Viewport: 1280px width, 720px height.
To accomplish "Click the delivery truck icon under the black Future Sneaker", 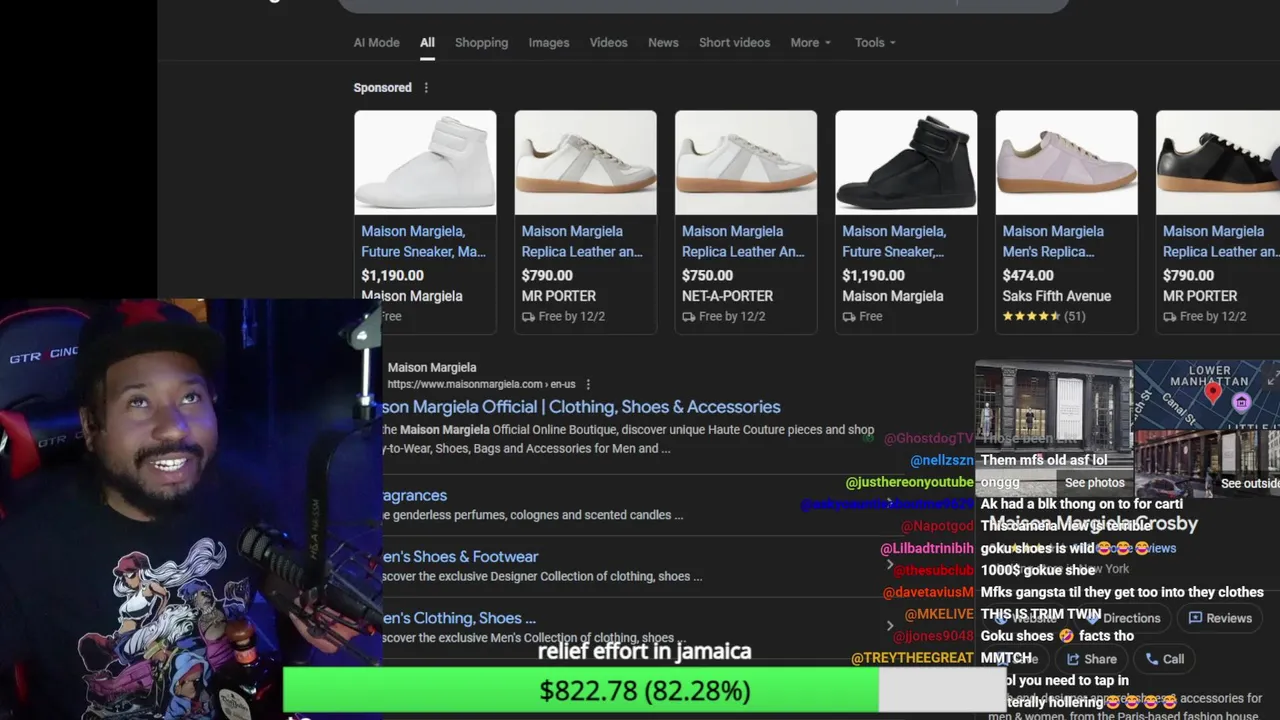I will (x=849, y=316).
